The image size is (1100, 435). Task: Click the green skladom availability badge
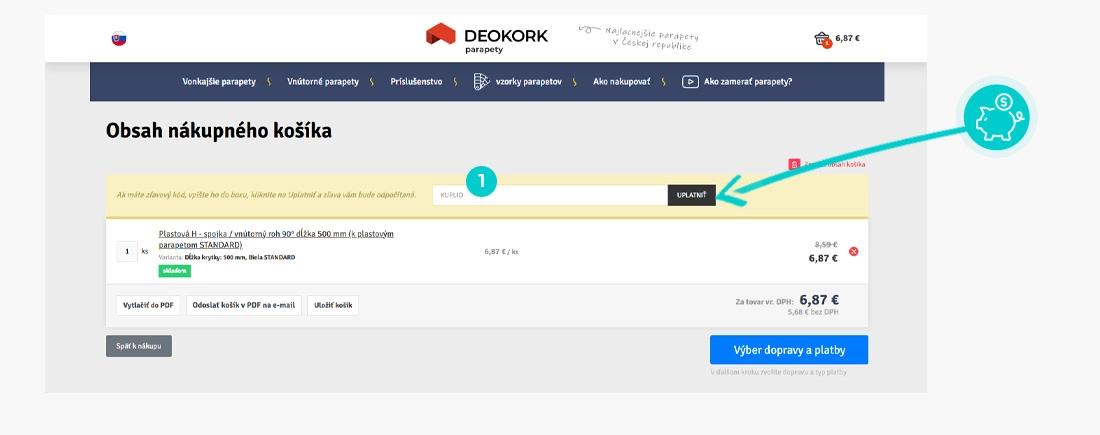(x=175, y=271)
